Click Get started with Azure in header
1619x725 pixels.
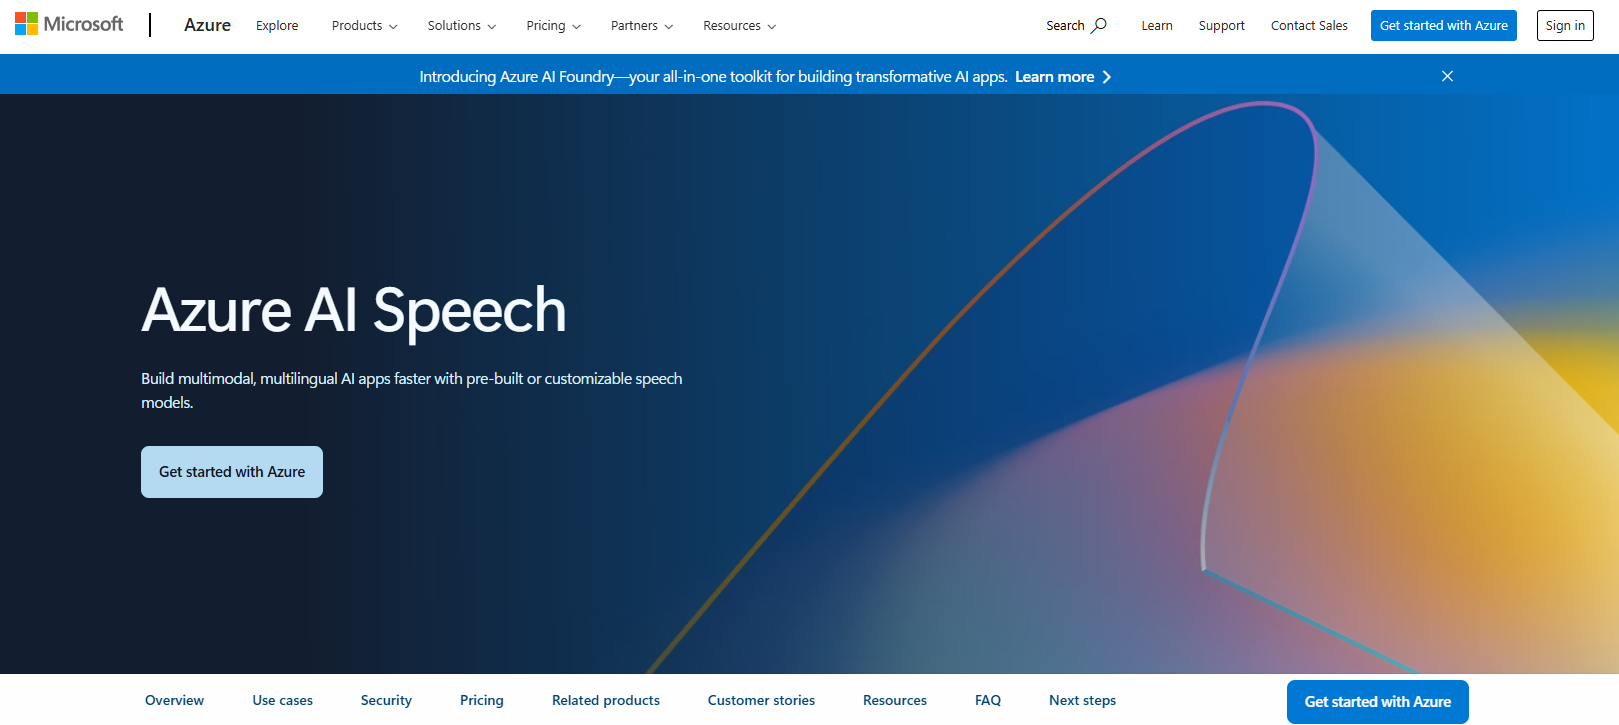pyautogui.click(x=1443, y=26)
